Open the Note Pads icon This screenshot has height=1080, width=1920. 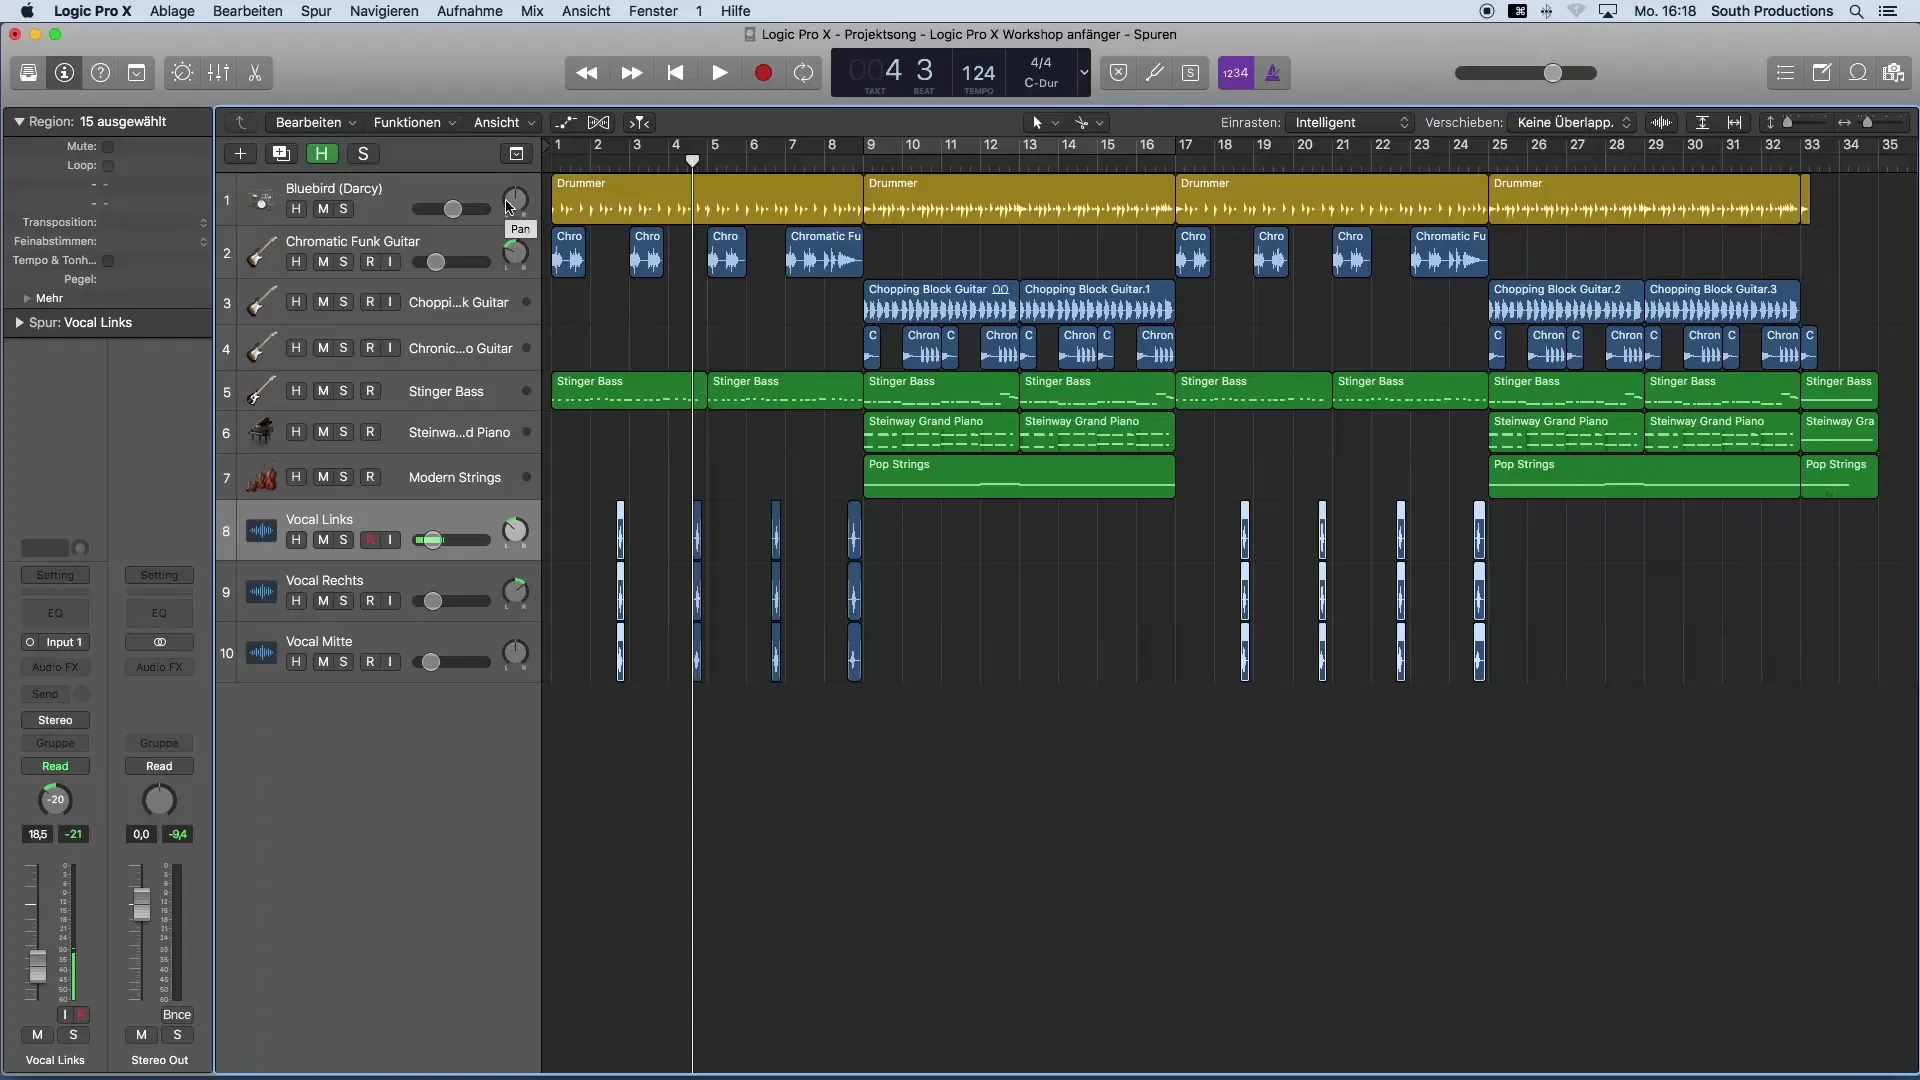click(x=1822, y=73)
